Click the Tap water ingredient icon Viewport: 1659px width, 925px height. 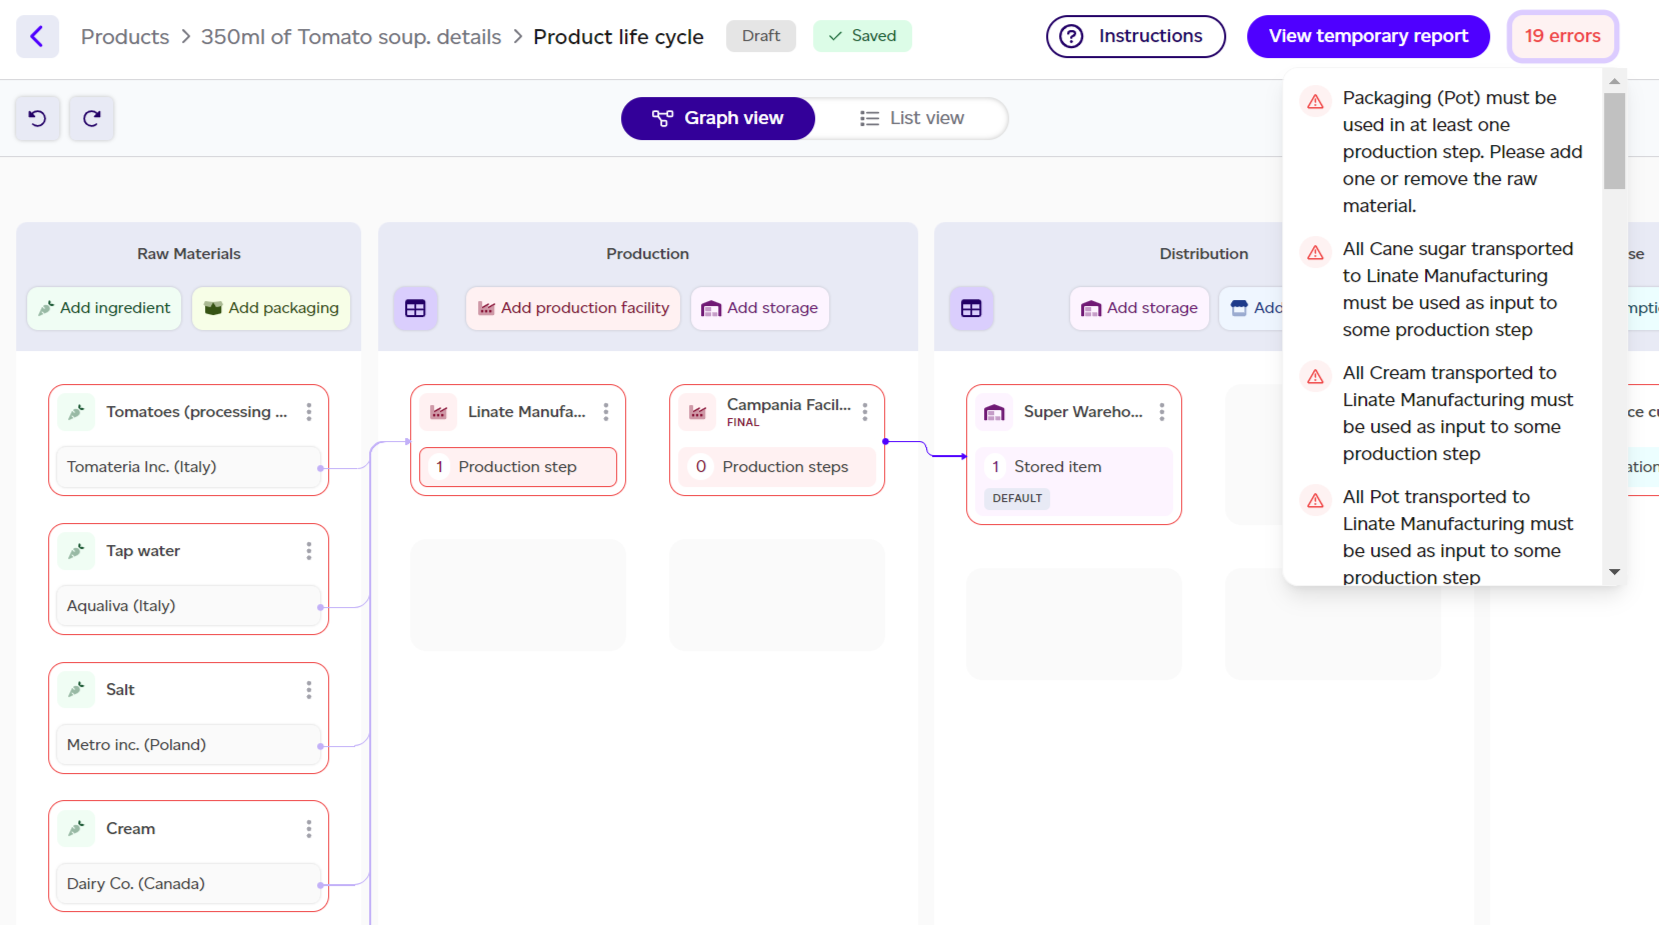coord(76,551)
